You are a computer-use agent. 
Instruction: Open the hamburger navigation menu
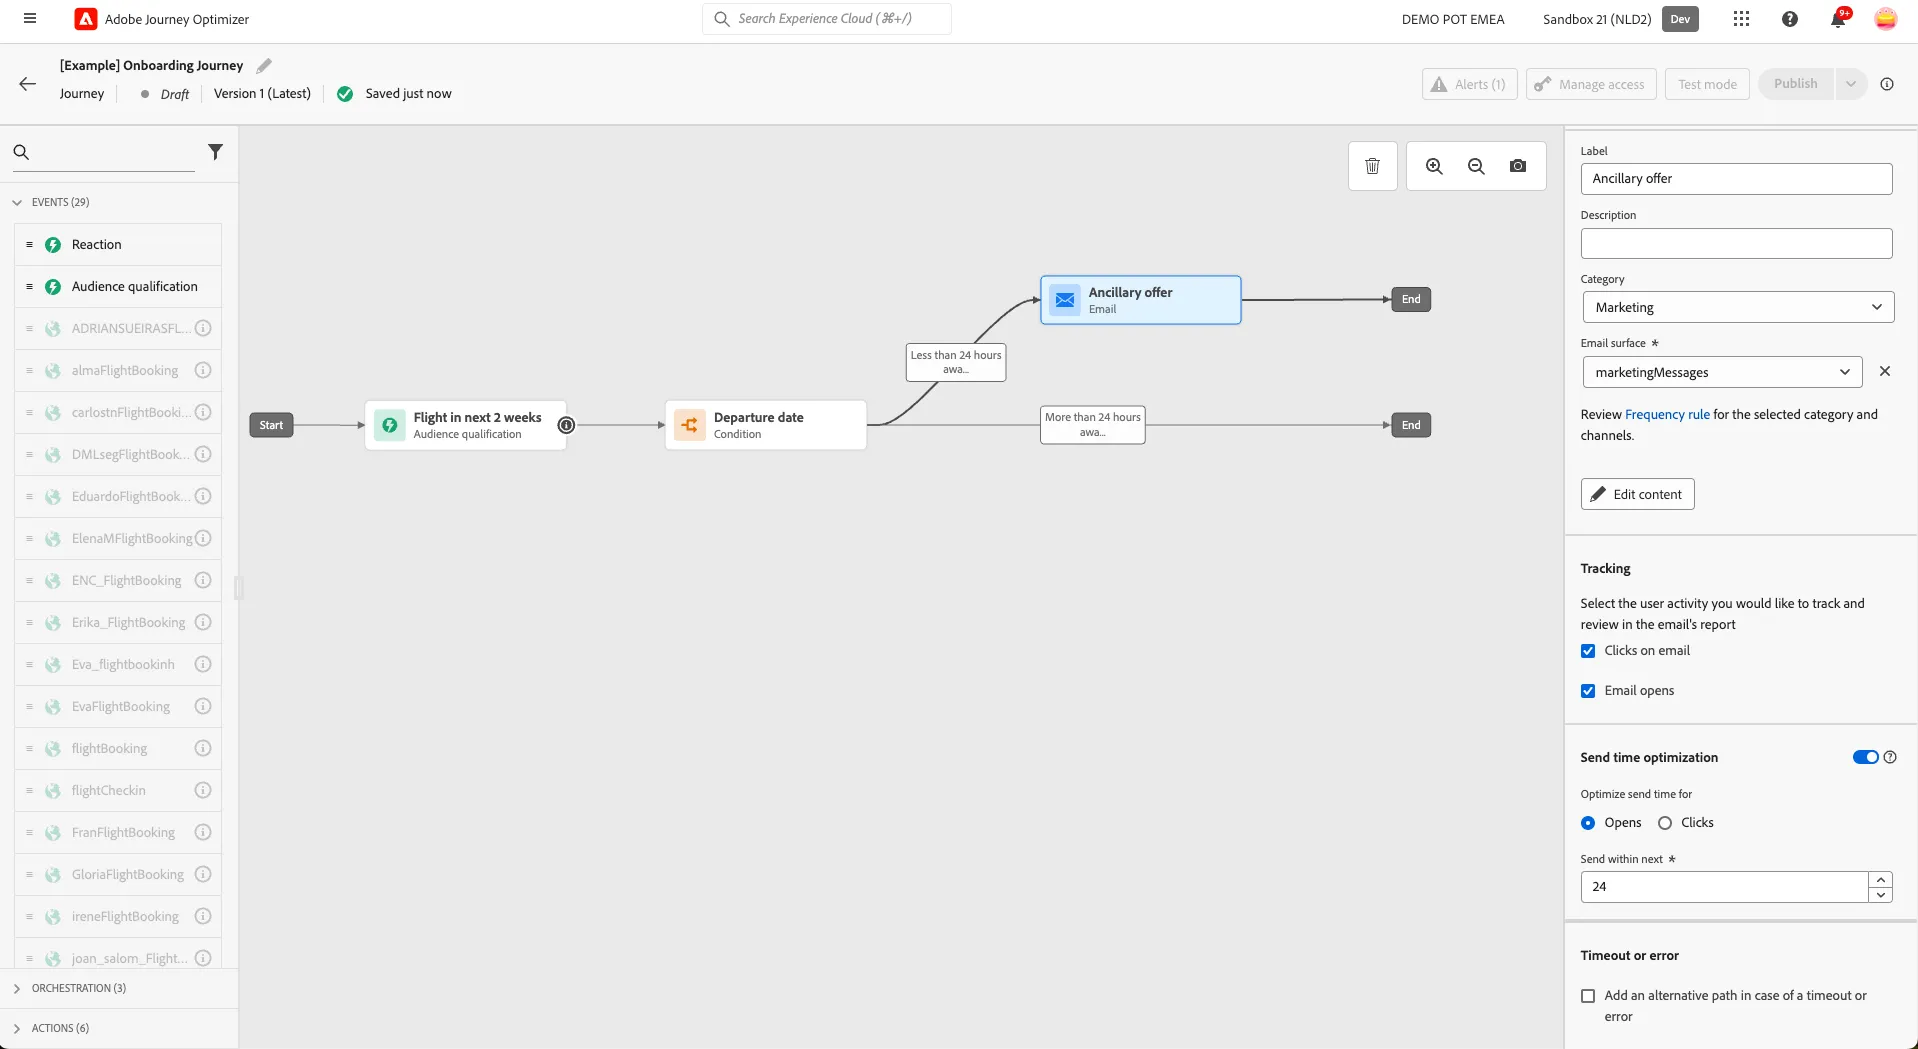(x=30, y=19)
